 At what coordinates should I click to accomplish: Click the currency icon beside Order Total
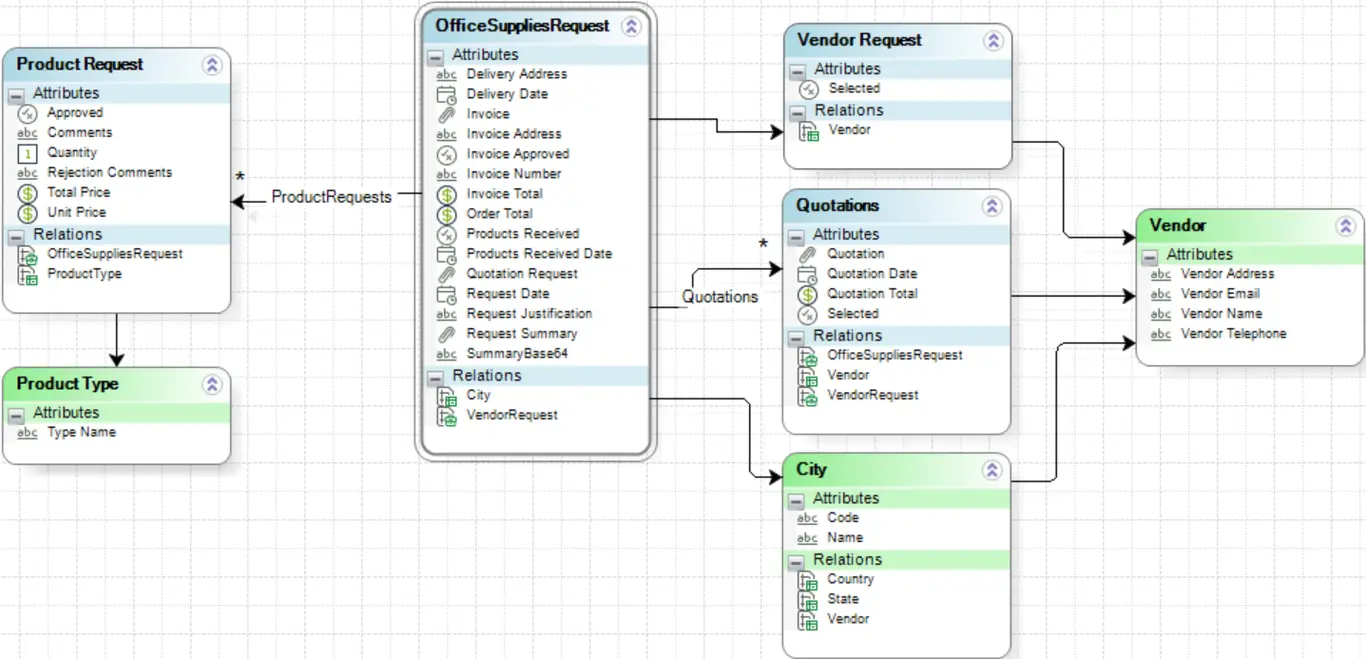(x=447, y=215)
